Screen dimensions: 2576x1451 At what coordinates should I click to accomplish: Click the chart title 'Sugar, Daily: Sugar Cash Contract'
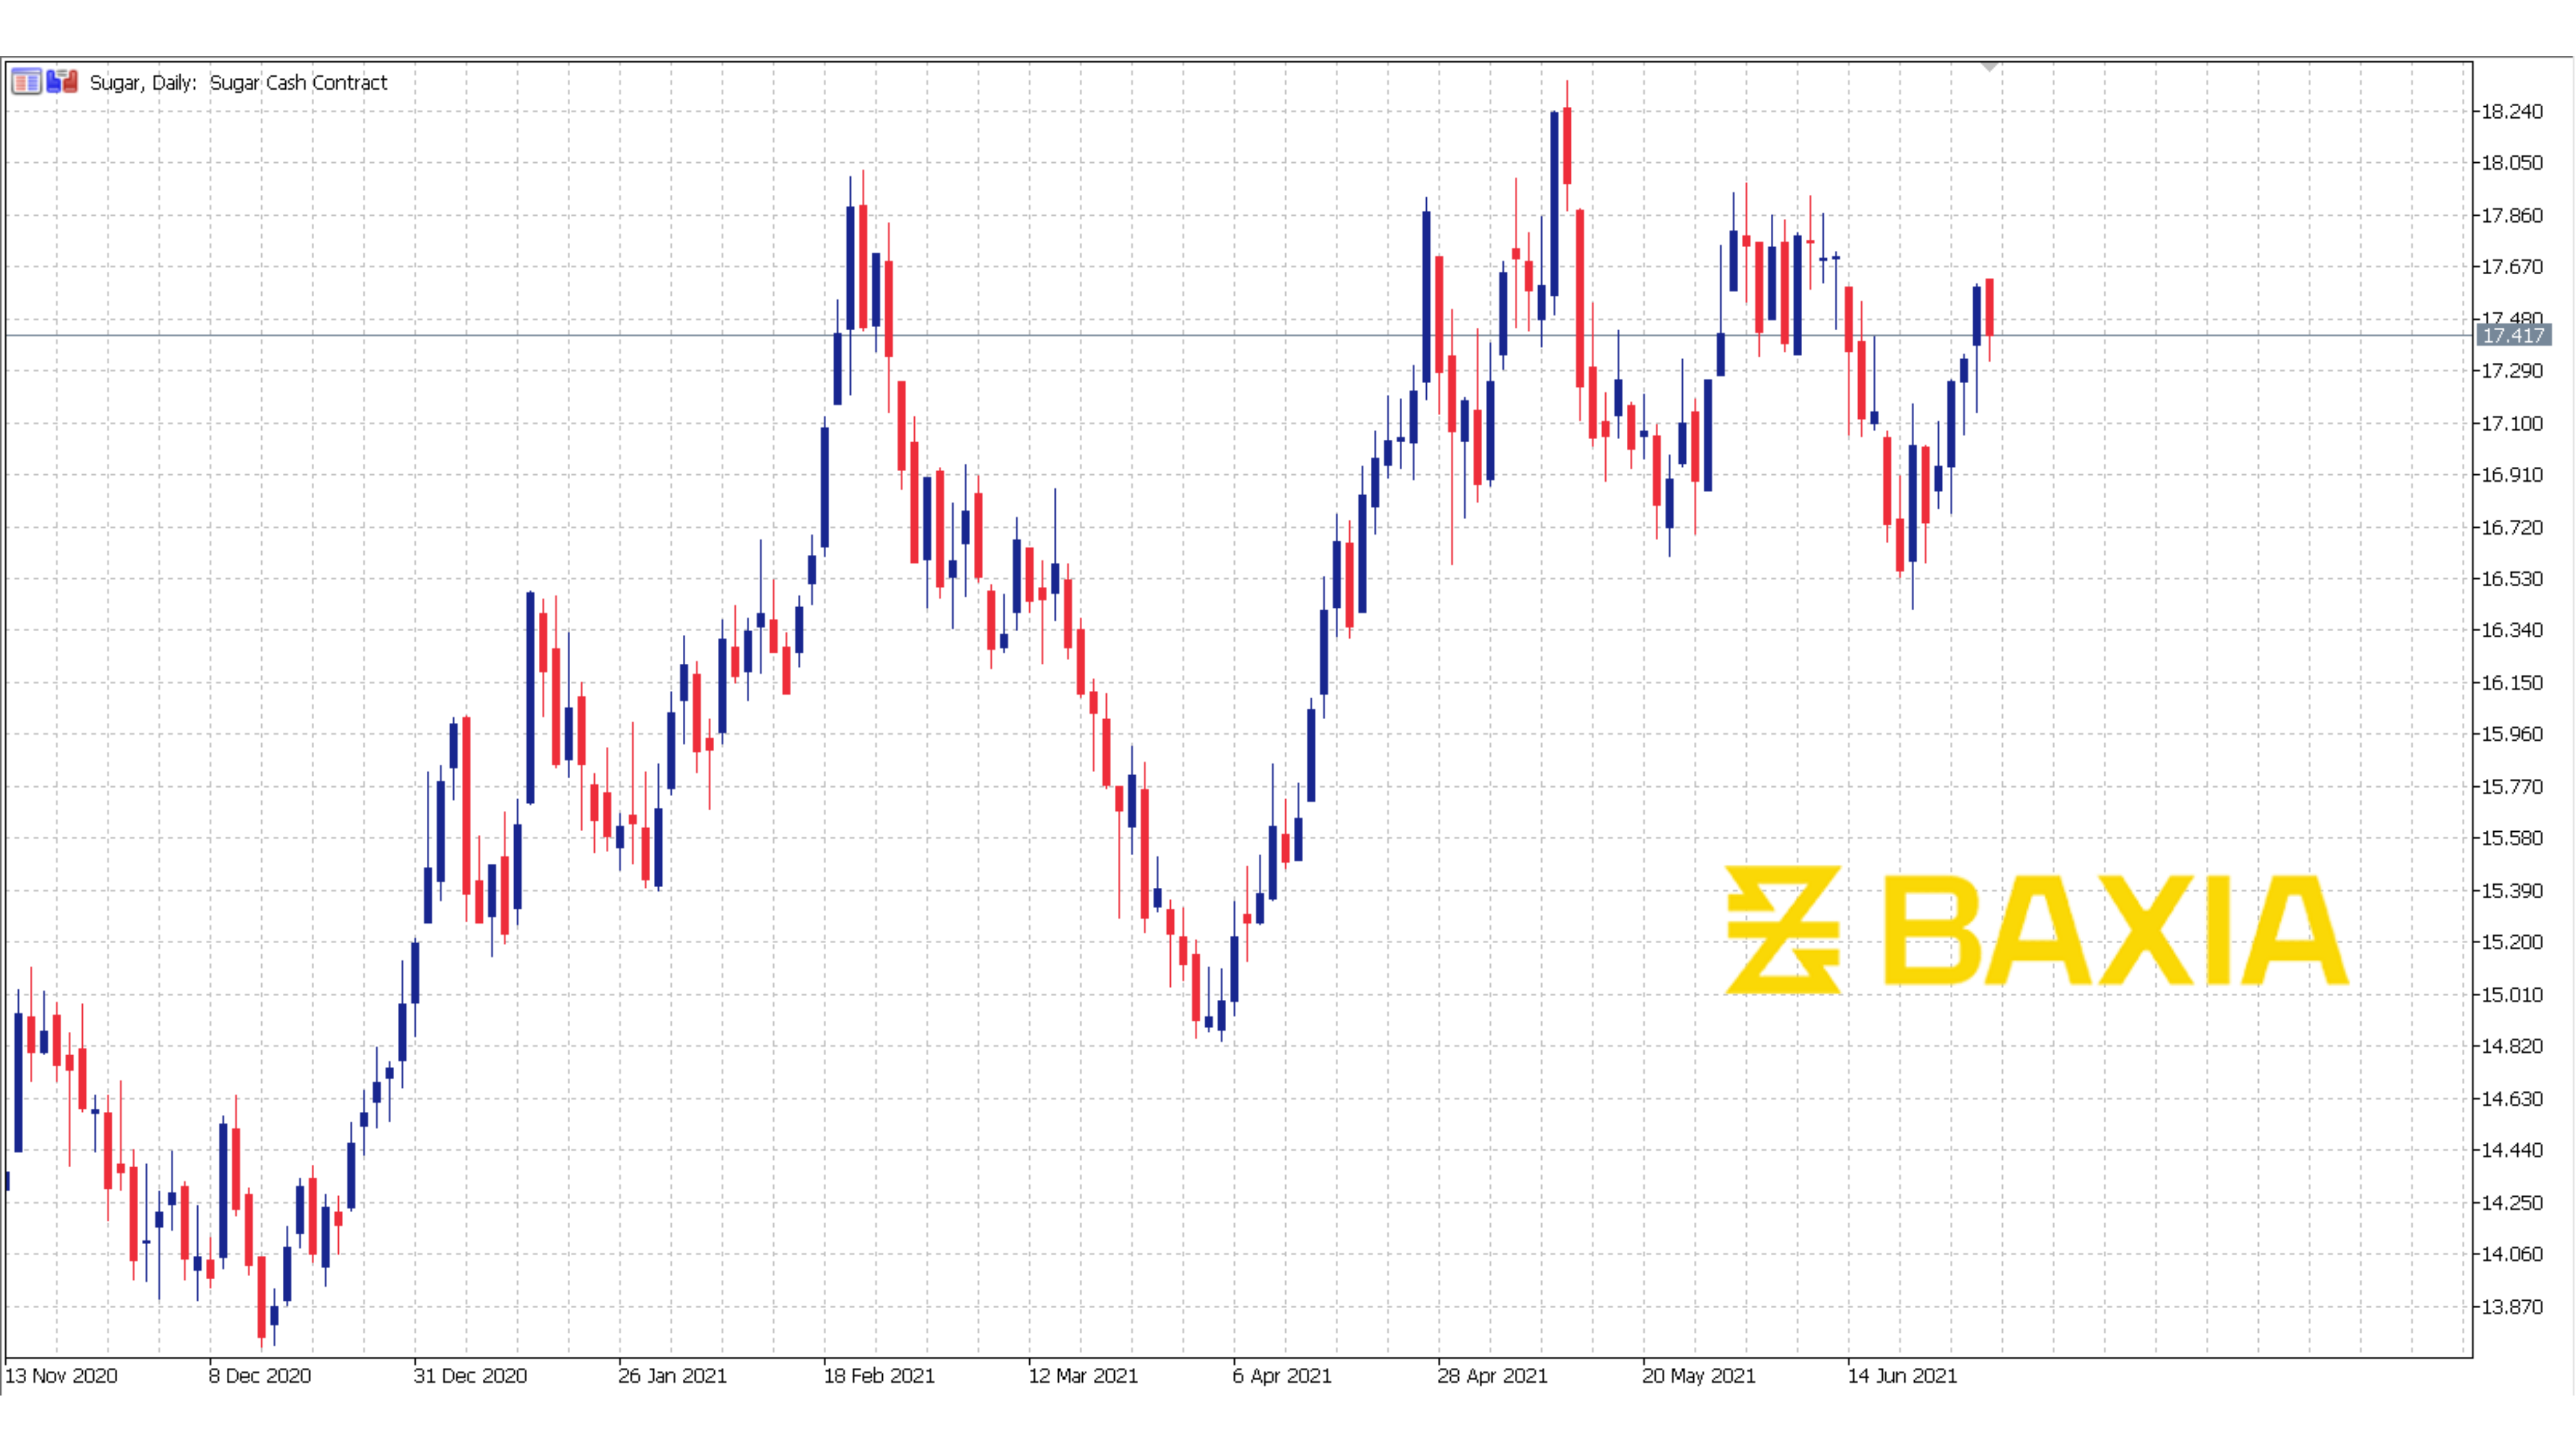coord(238,83)
